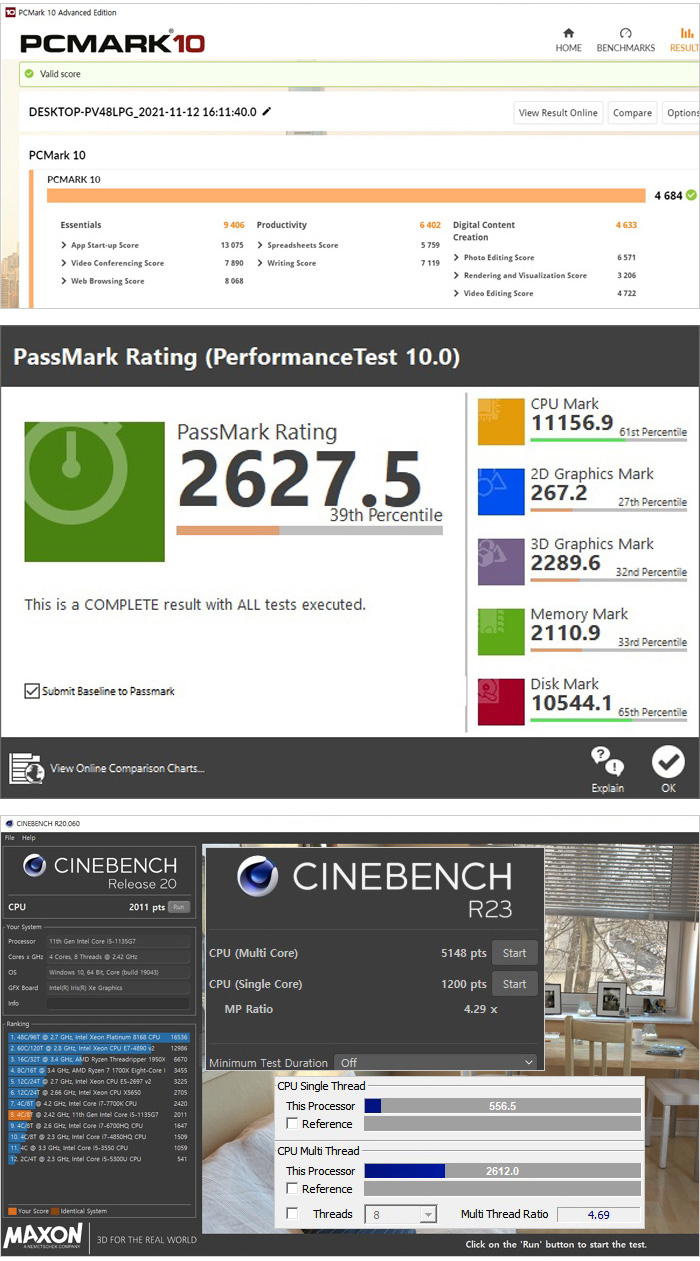The image size is (700, 1261).
Task: Click Cinebench Release 20 logo sphere
Action: coord(36,866)
